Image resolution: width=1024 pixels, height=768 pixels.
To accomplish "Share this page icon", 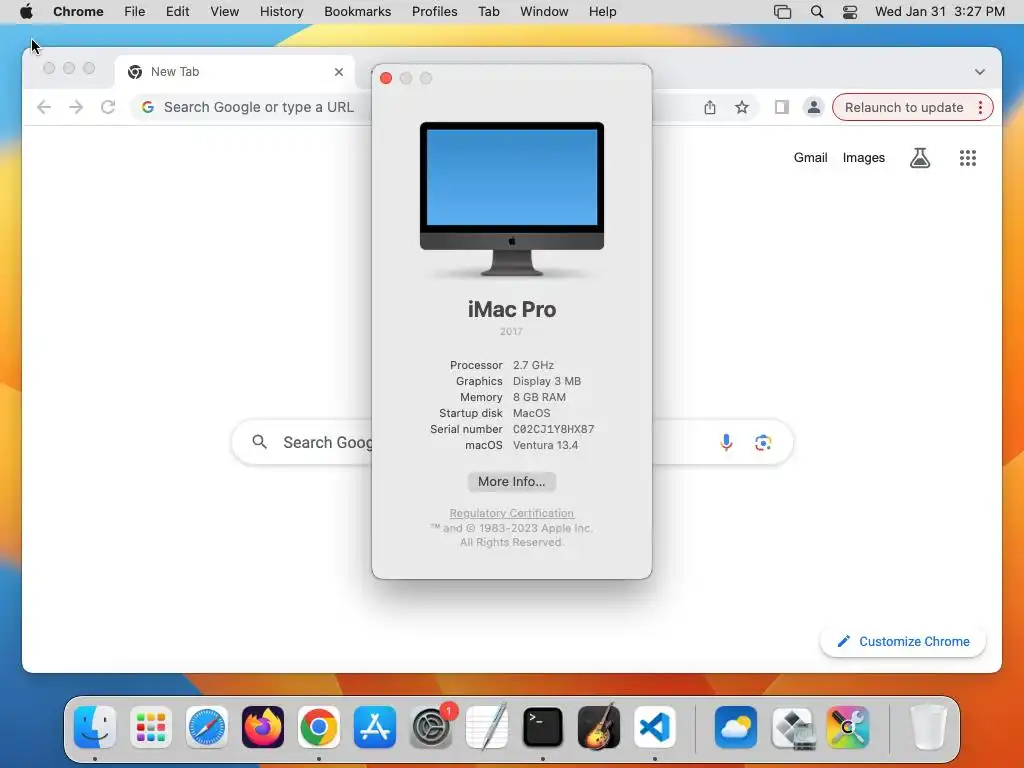I will point(710,107).
